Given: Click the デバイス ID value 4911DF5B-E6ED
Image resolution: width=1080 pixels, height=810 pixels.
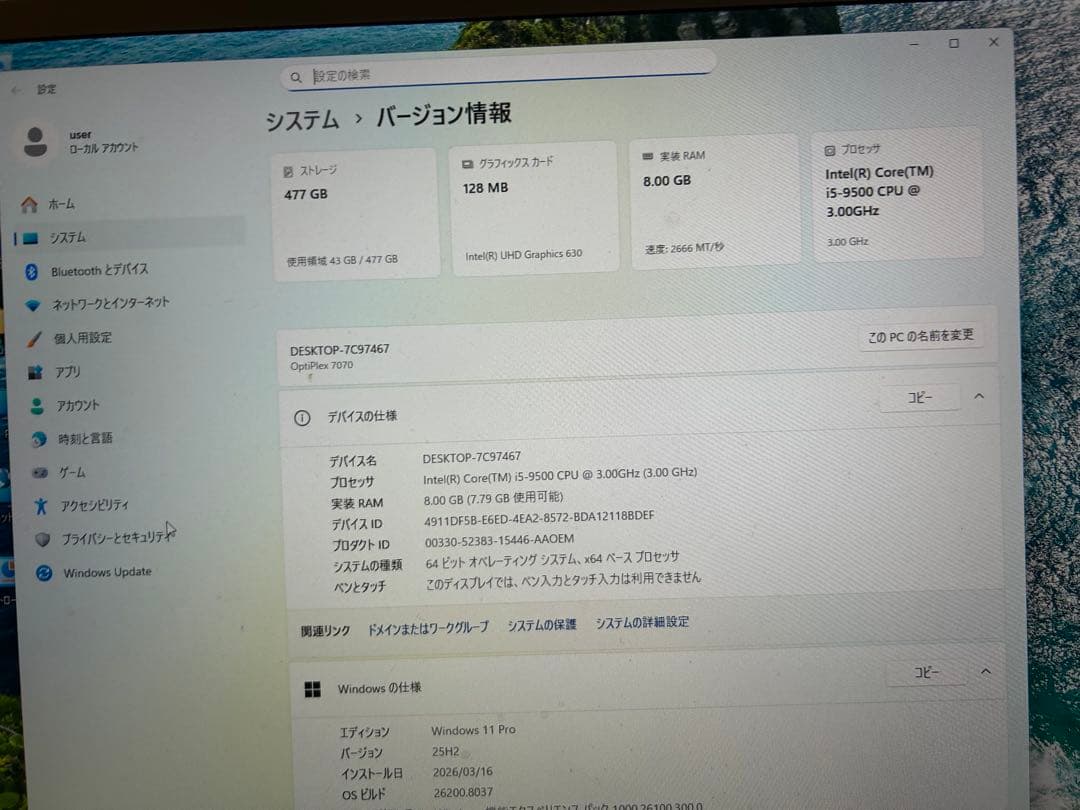Looking at the screenshot, I should 539,517.
